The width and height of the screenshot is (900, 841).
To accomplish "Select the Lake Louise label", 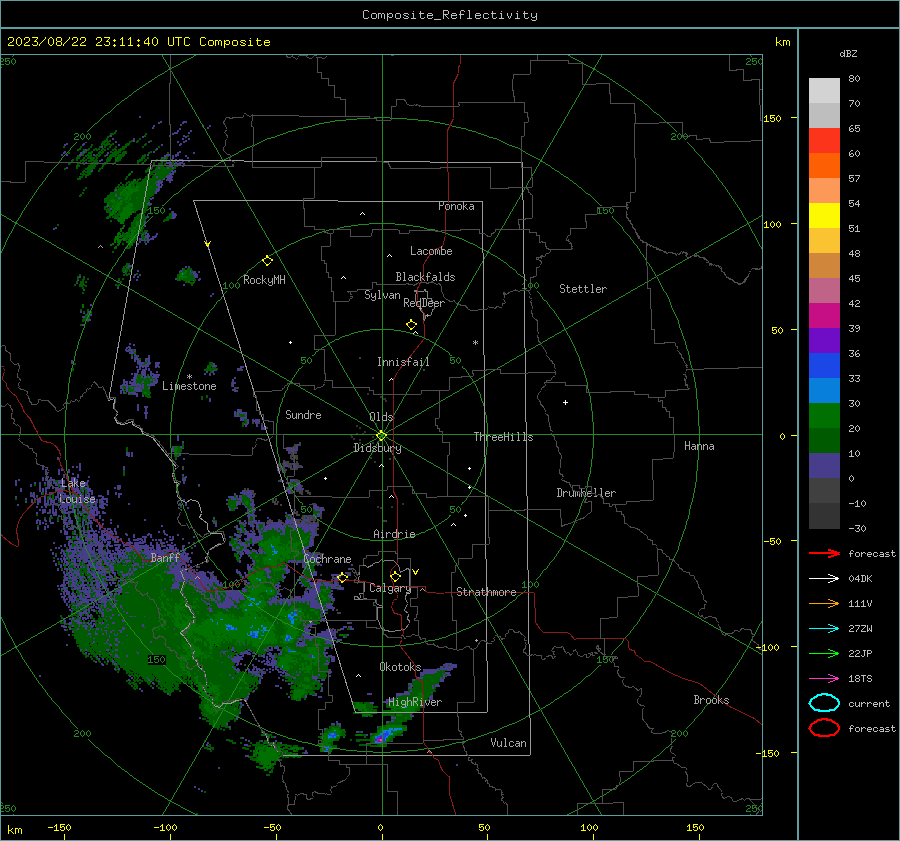I will pos(76,491).
